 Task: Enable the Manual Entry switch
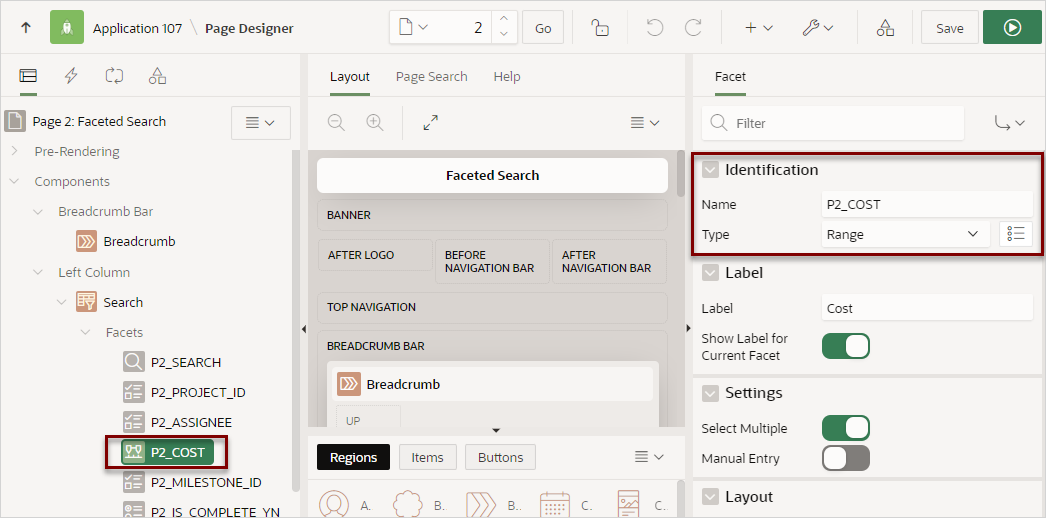pos(846,458)
